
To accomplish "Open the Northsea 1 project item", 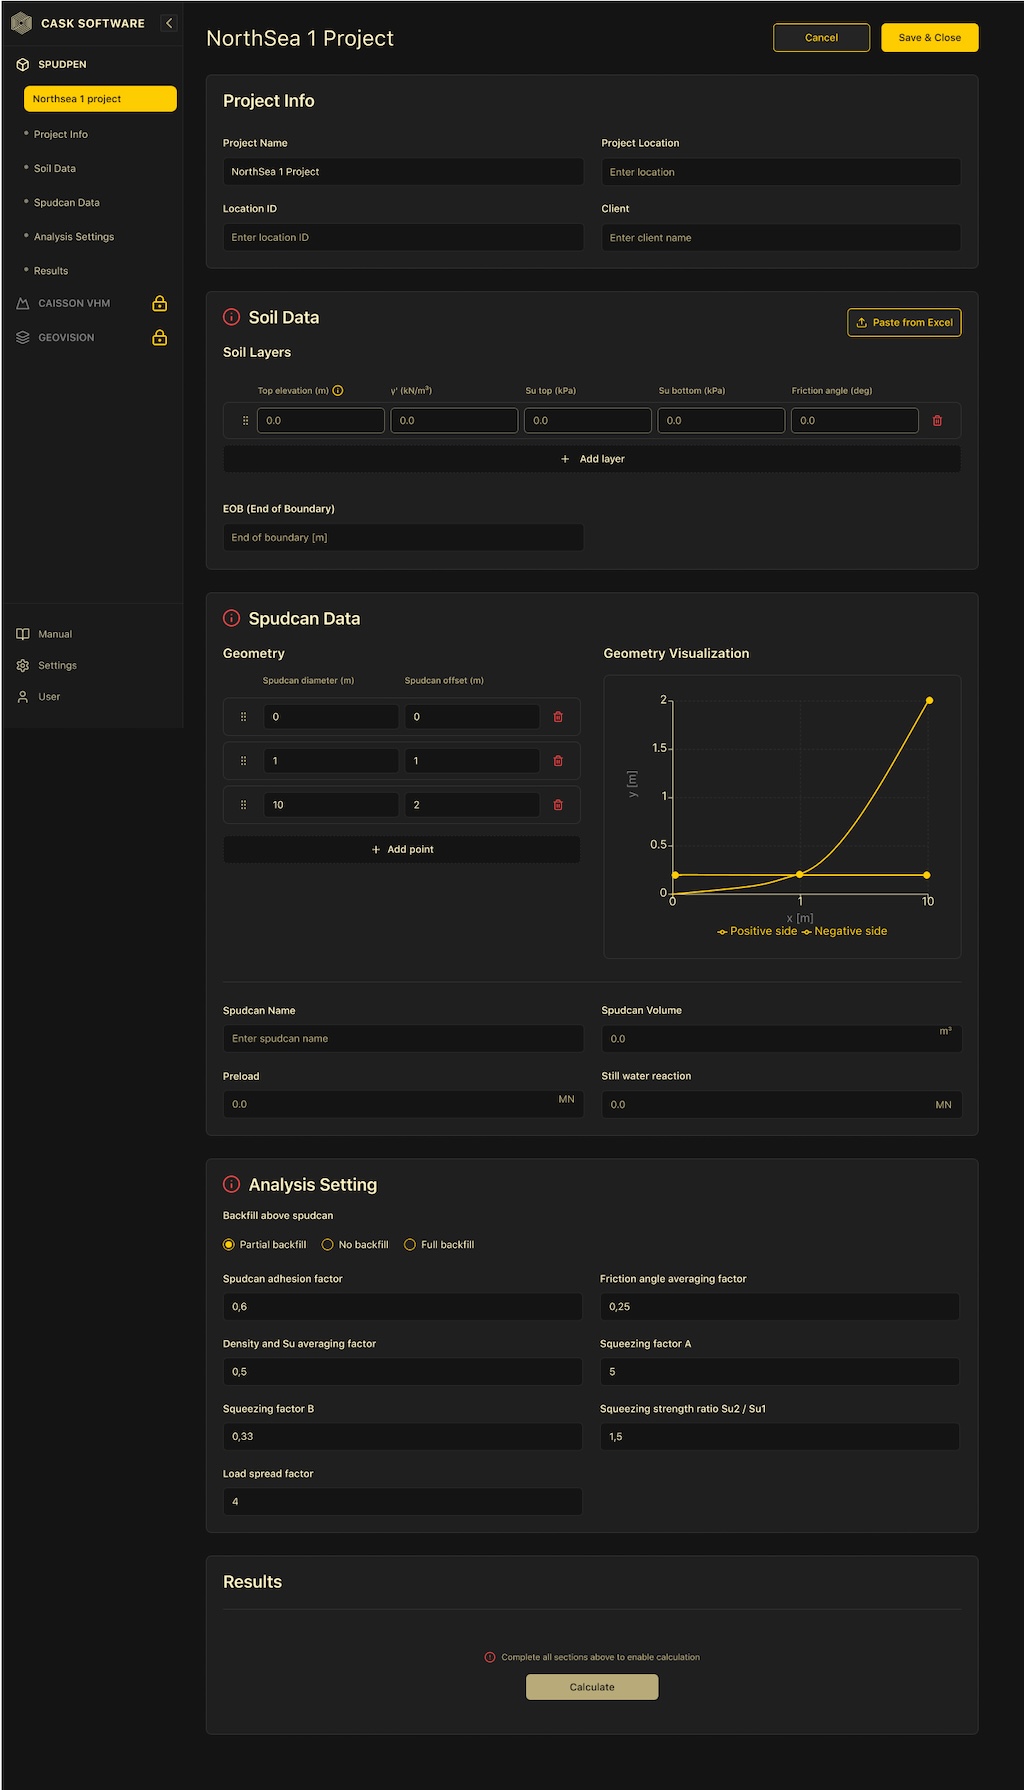I will coord(100,99).
